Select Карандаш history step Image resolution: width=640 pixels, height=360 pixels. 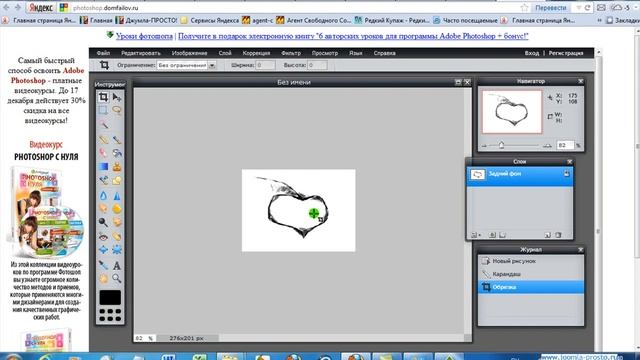531,274
